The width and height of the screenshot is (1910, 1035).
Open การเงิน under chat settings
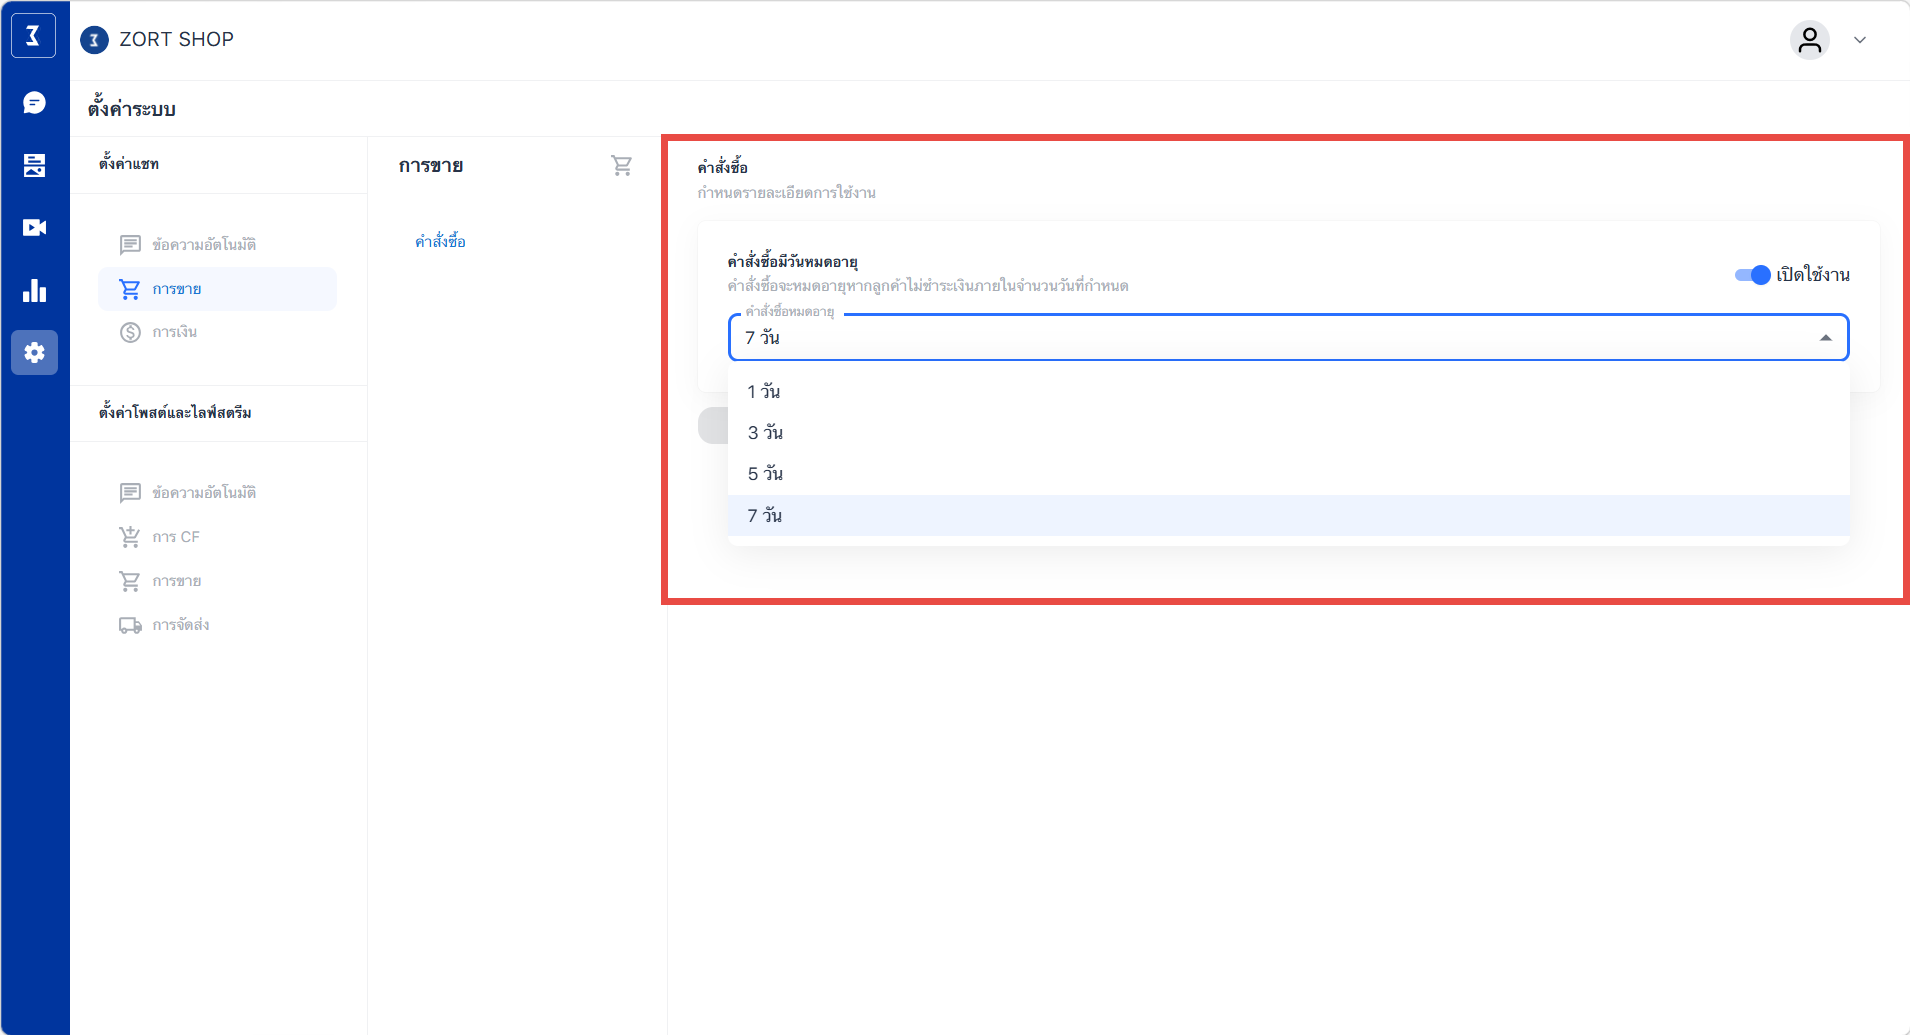click(x=174, y=332)
